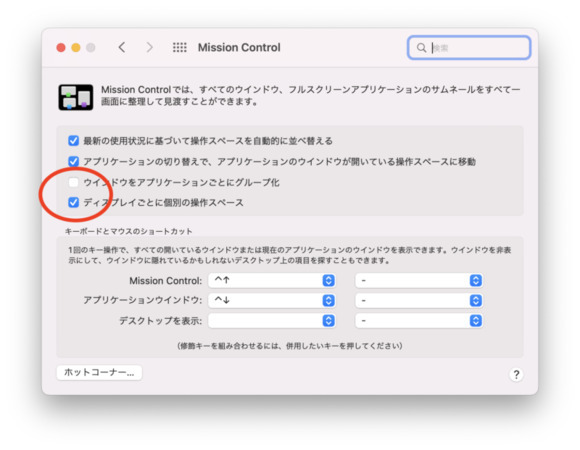Viewport: 580px width, 450px height.
Task: Open アプリケーションウインドウ keyboard shortcut dropdown
Action: pyautogui.click(x=272, y=300)
